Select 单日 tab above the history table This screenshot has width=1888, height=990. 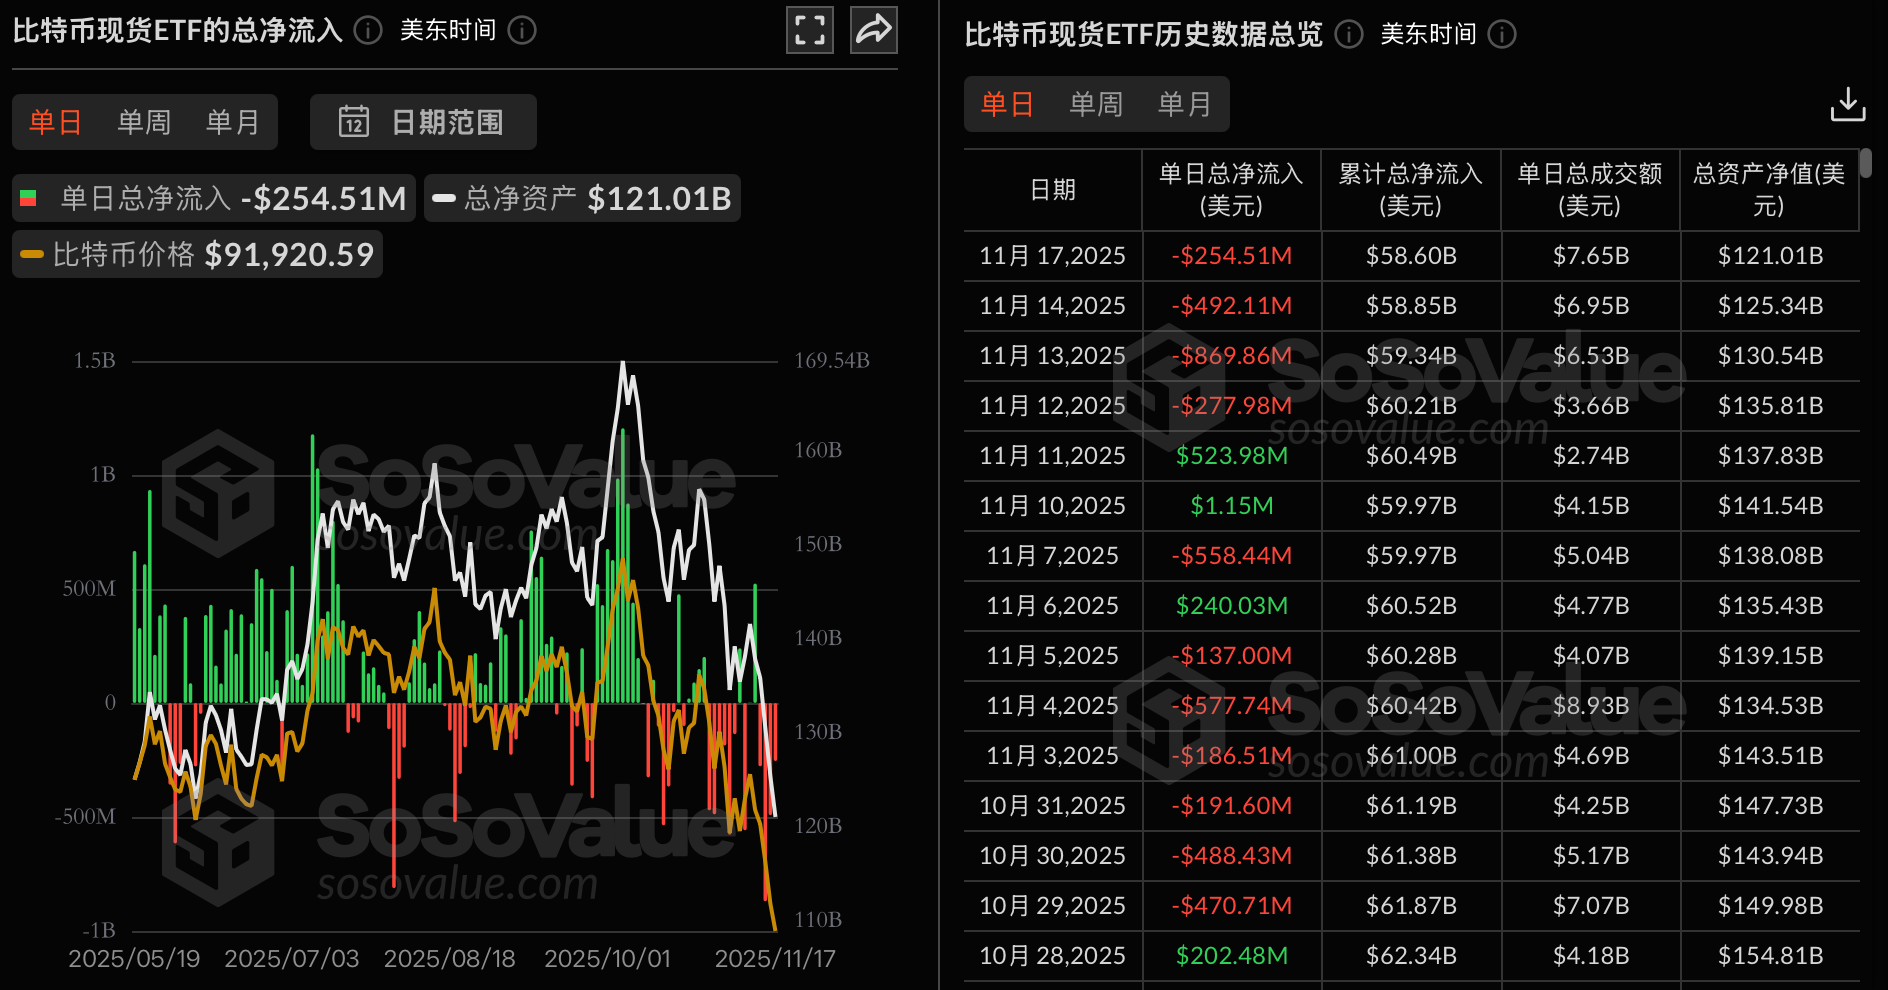pyautogui.click(x=1007, y=104)
